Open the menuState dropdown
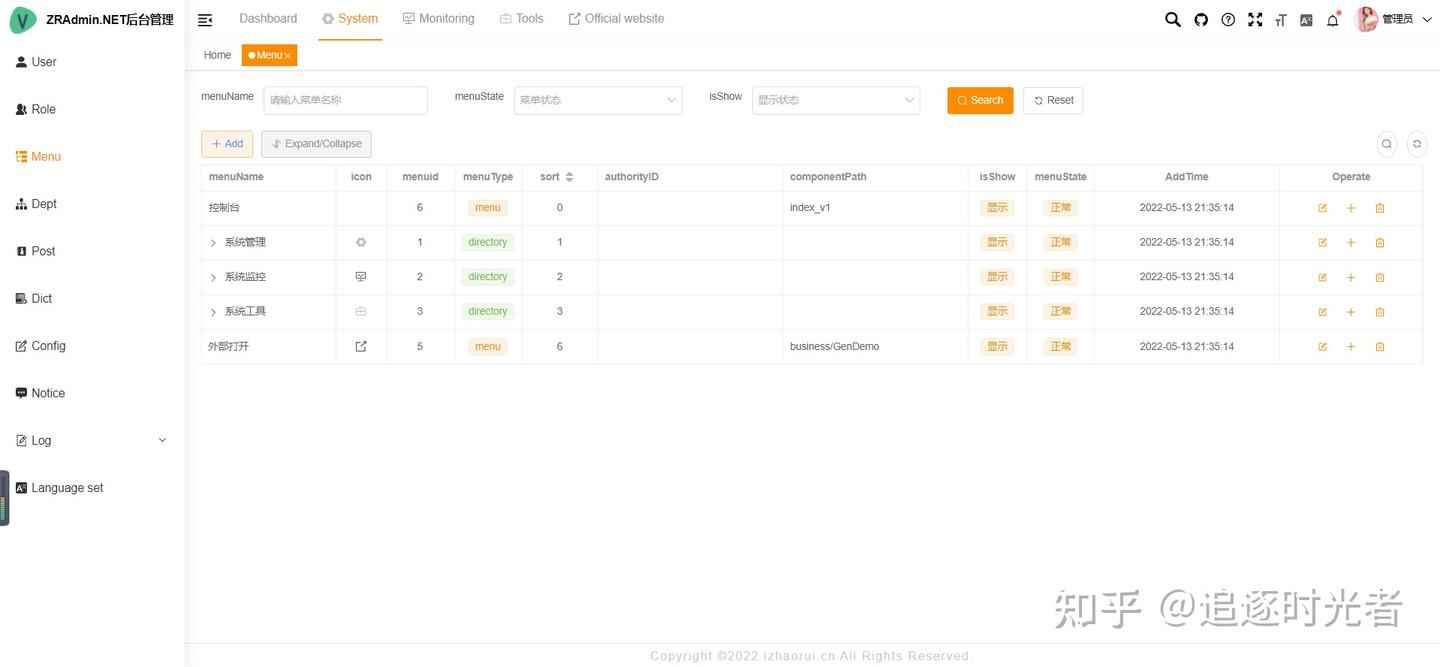 pyautogui.click(x=597, y=99)
